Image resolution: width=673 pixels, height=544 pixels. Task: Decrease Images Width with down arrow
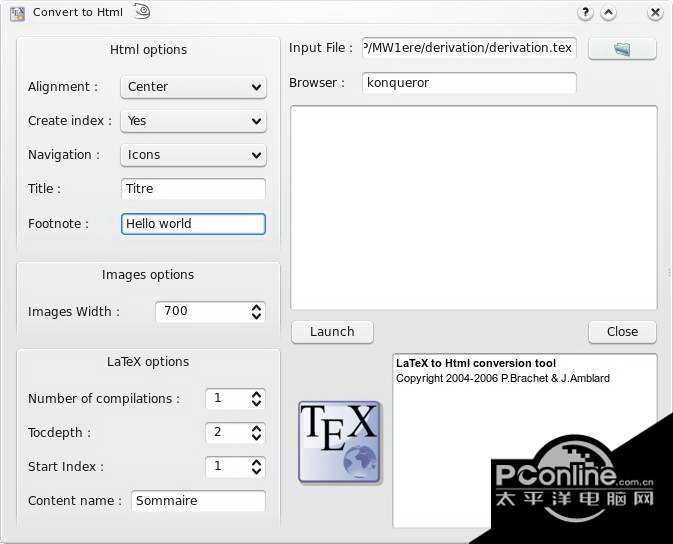click(x=256, y=316)
